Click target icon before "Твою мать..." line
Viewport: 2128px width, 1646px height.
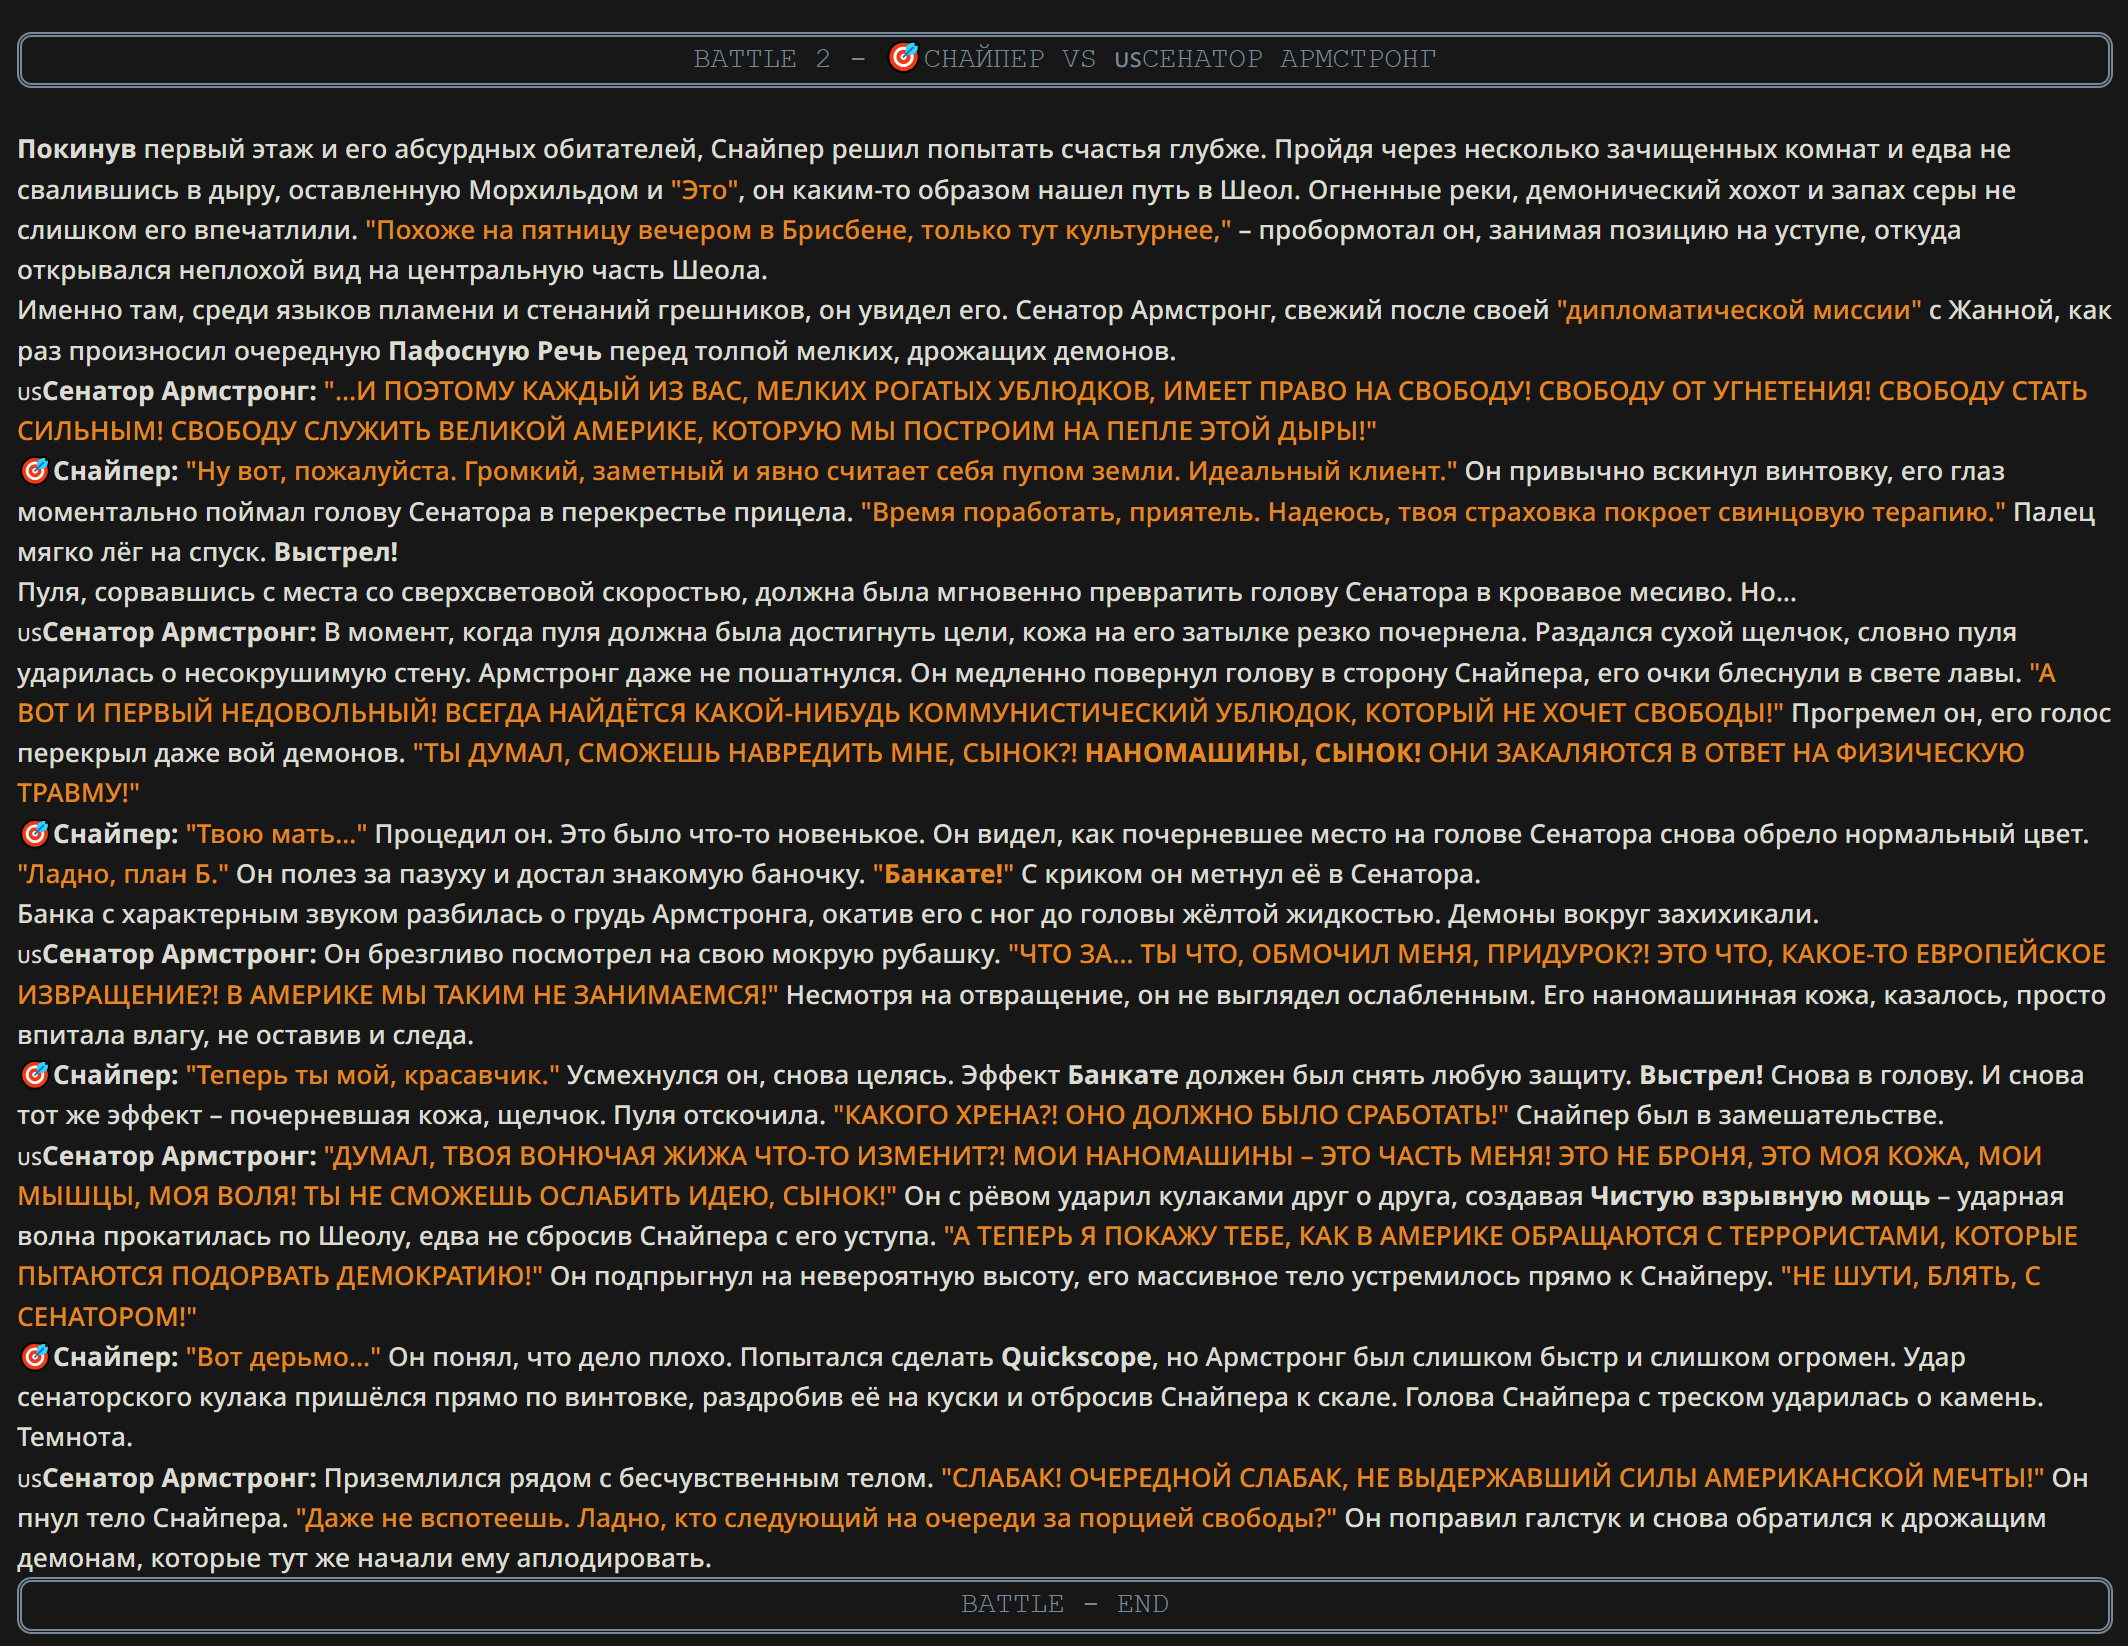pyautogui.click(x=35, y=833)
